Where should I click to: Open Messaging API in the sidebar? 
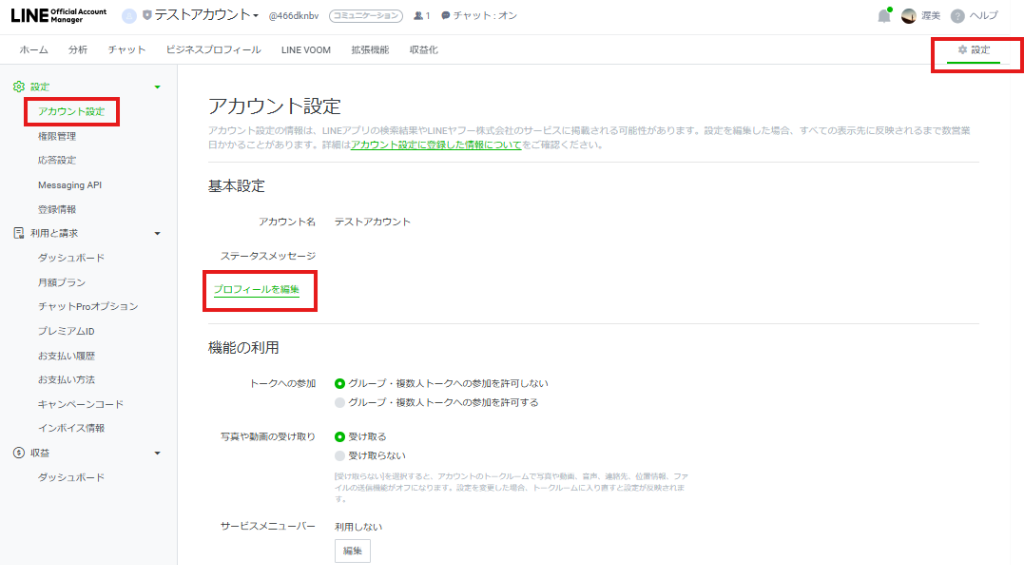pyautogui.click(x=70, y=185)
